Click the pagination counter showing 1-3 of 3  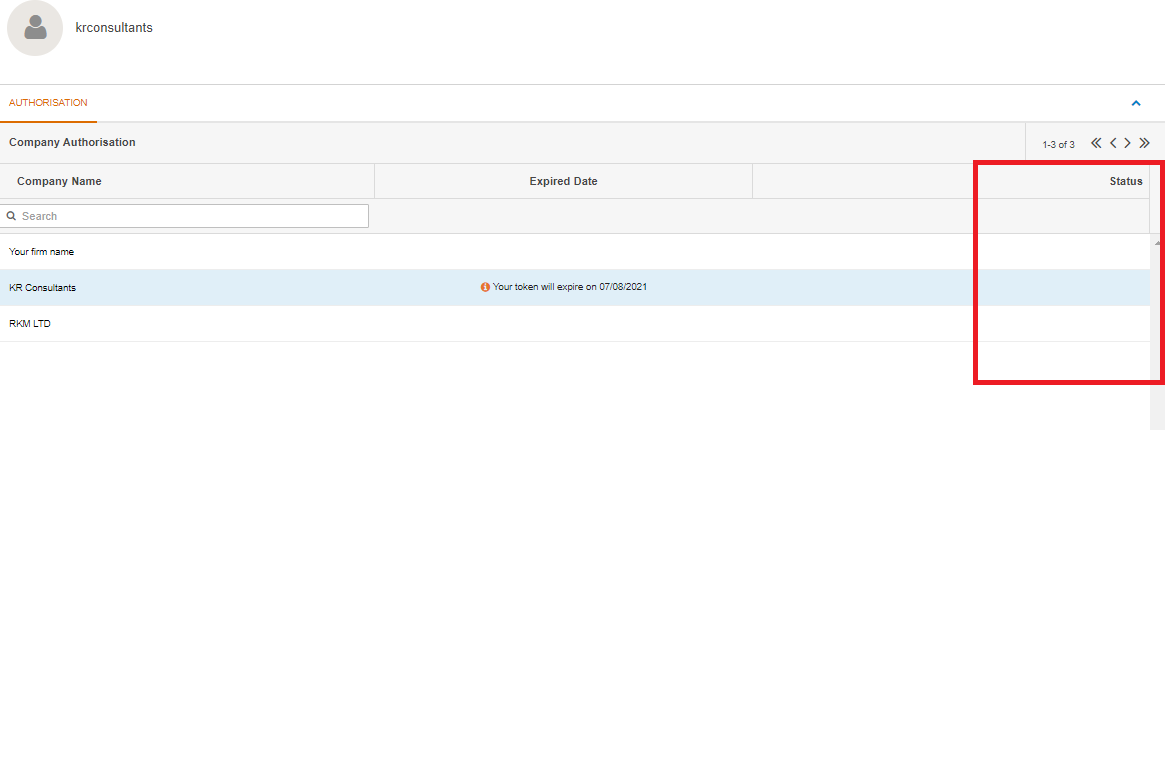tap(1058, 144)
